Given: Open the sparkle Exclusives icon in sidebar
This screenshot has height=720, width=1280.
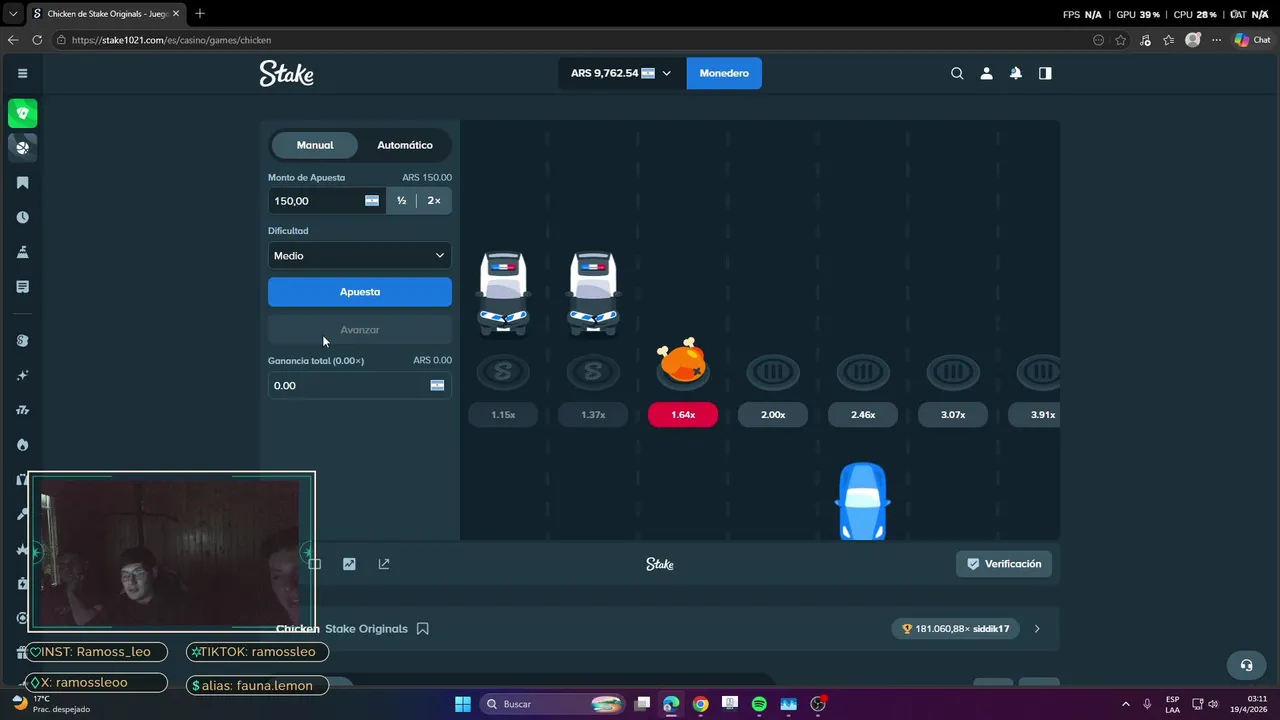Looking at the screenshot, I should point(22,375).
